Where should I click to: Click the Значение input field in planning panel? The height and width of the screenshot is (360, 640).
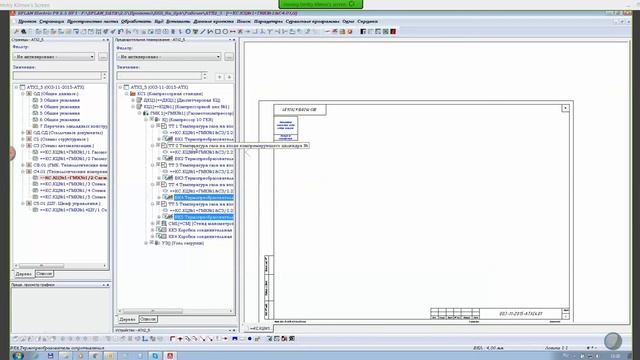coord(159,76)
